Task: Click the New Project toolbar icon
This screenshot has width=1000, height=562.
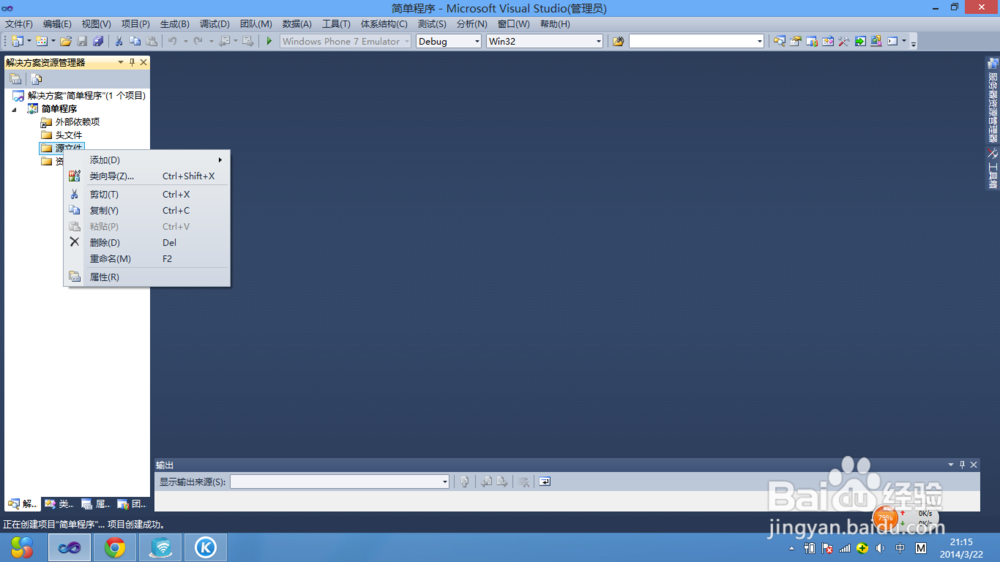Action: (x=17, y=41)
